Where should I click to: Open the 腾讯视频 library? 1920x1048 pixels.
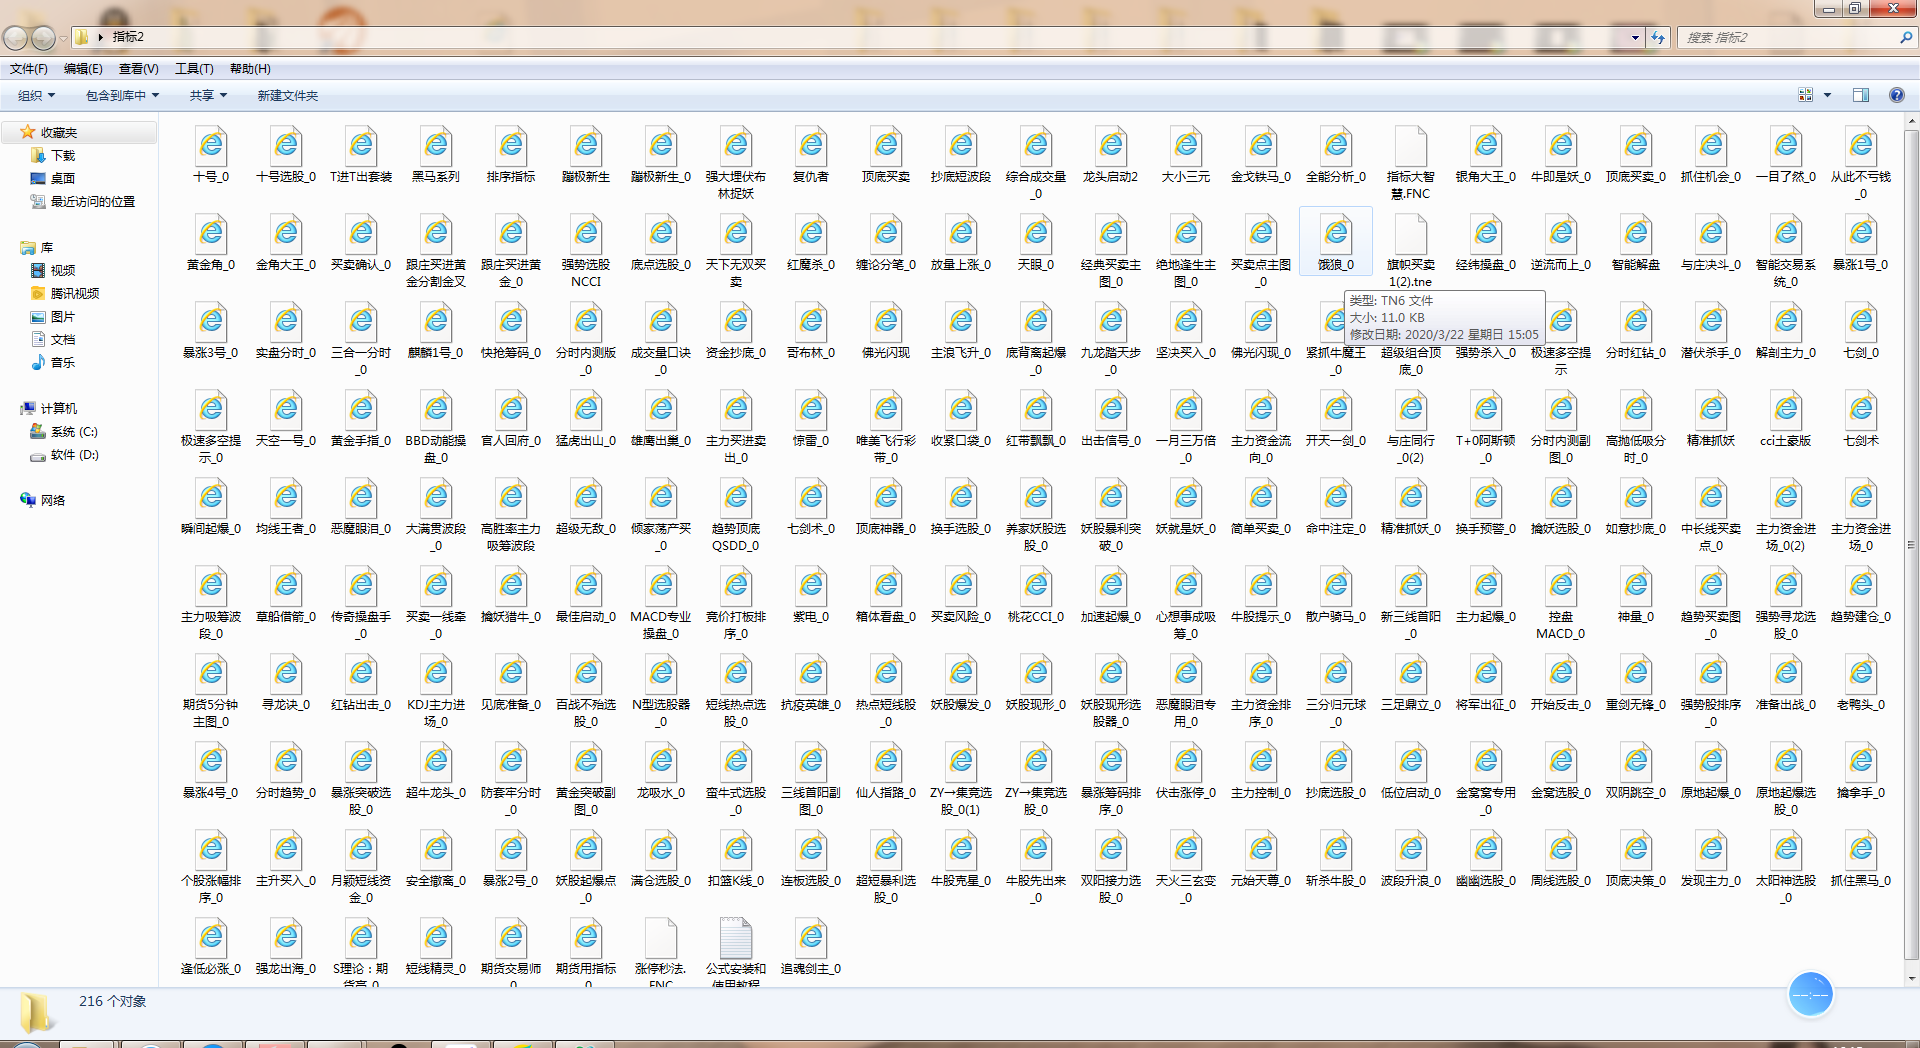[74, 293]
